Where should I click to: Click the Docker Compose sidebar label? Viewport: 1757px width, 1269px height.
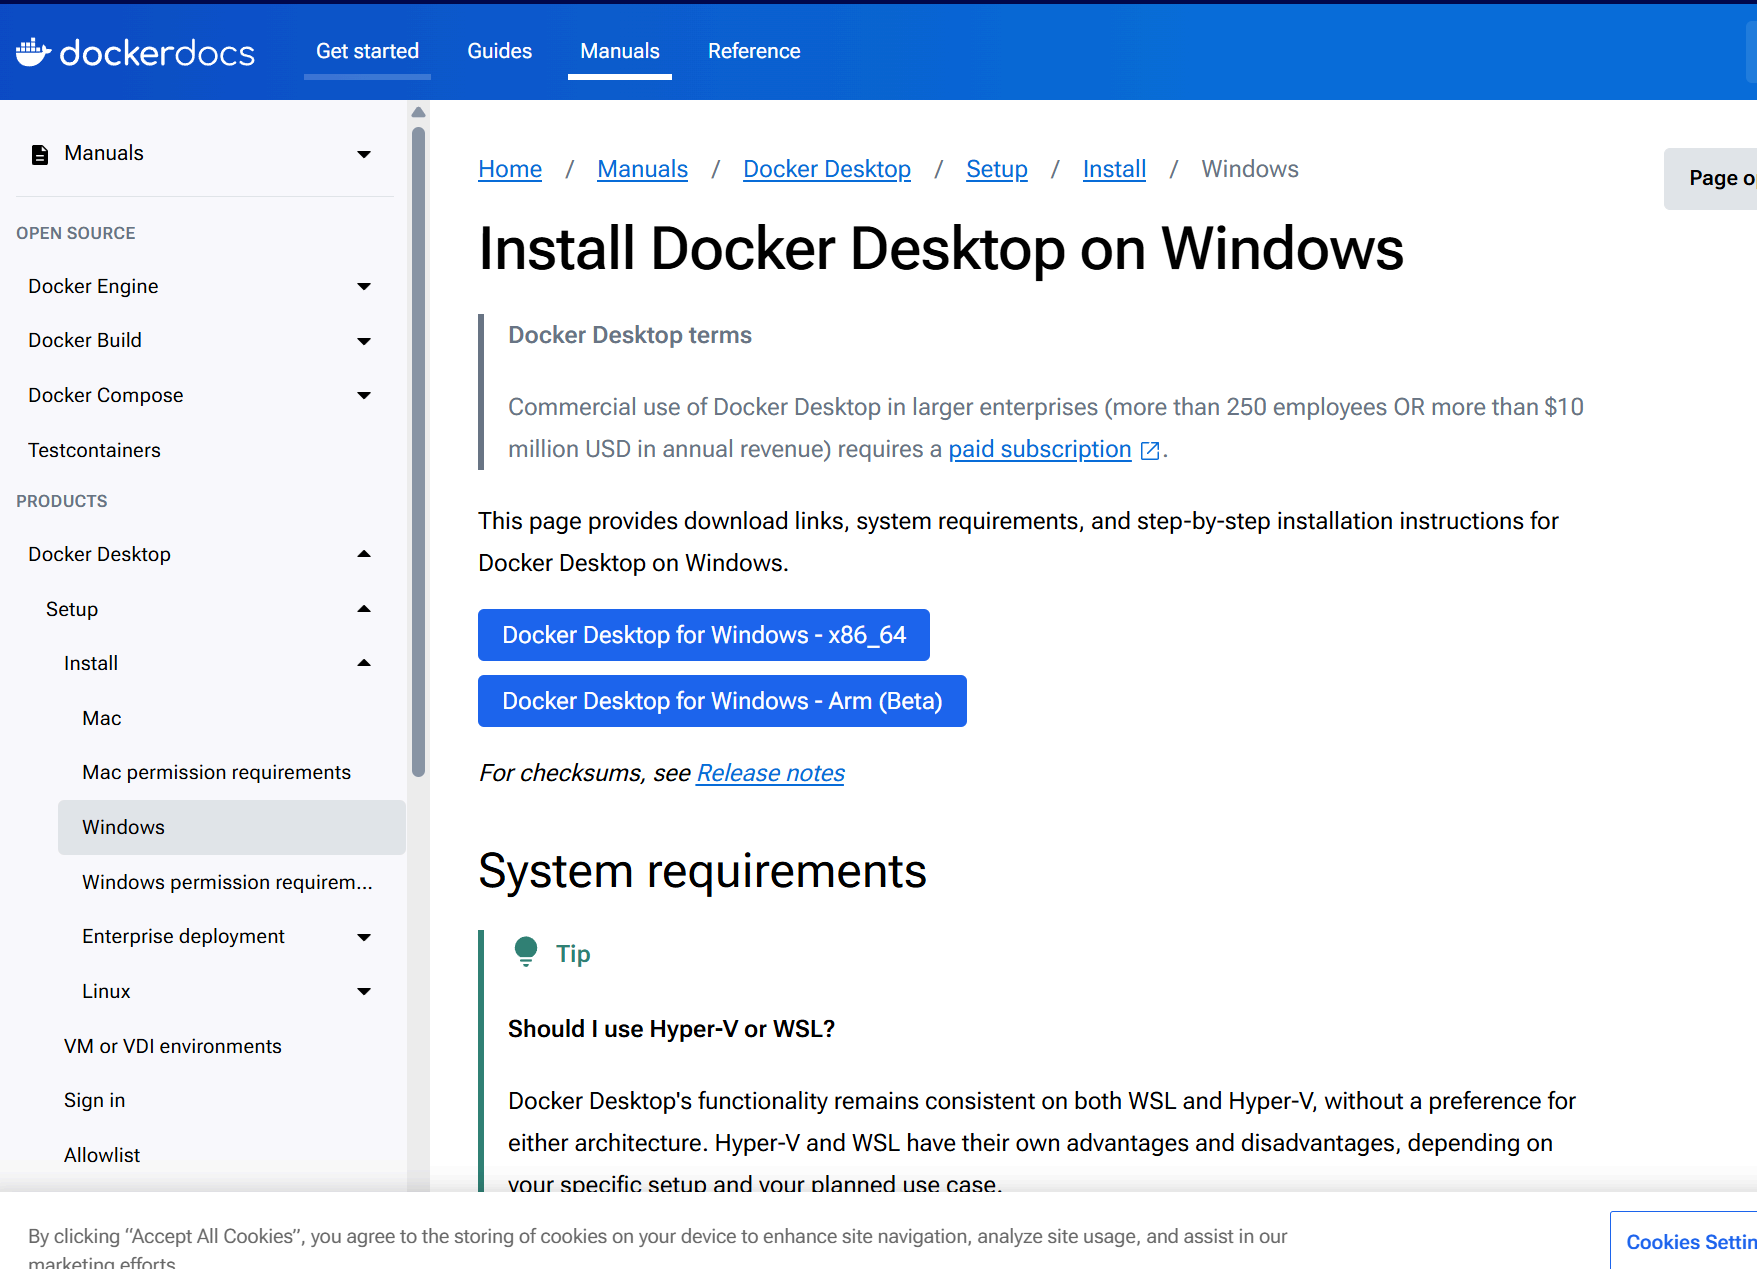106,395
